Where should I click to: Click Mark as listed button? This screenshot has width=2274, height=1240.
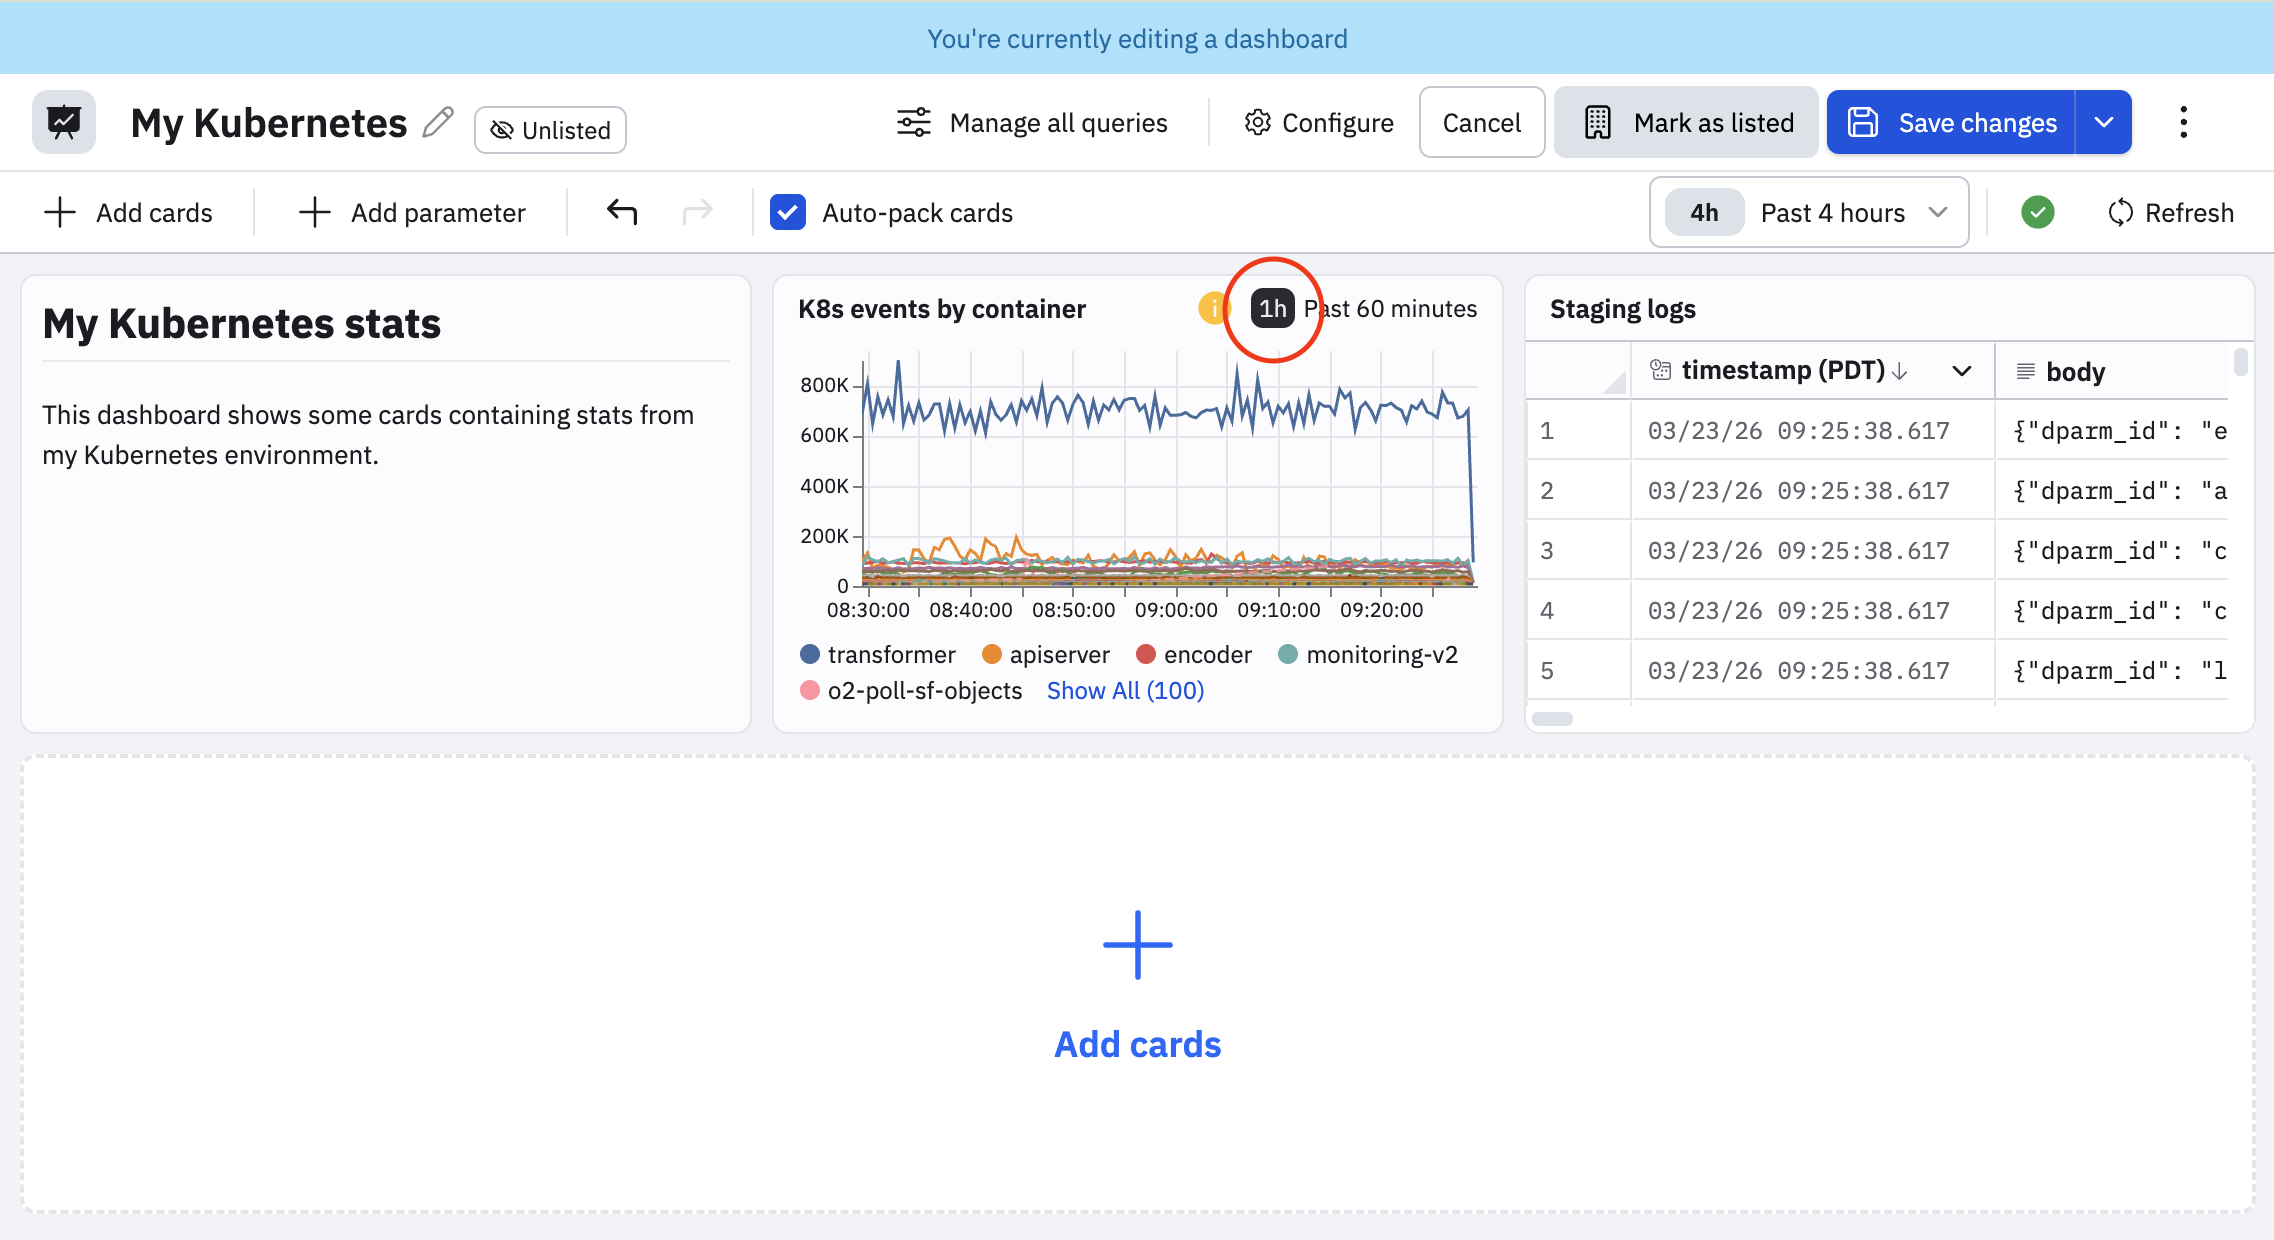point(1686,122)
